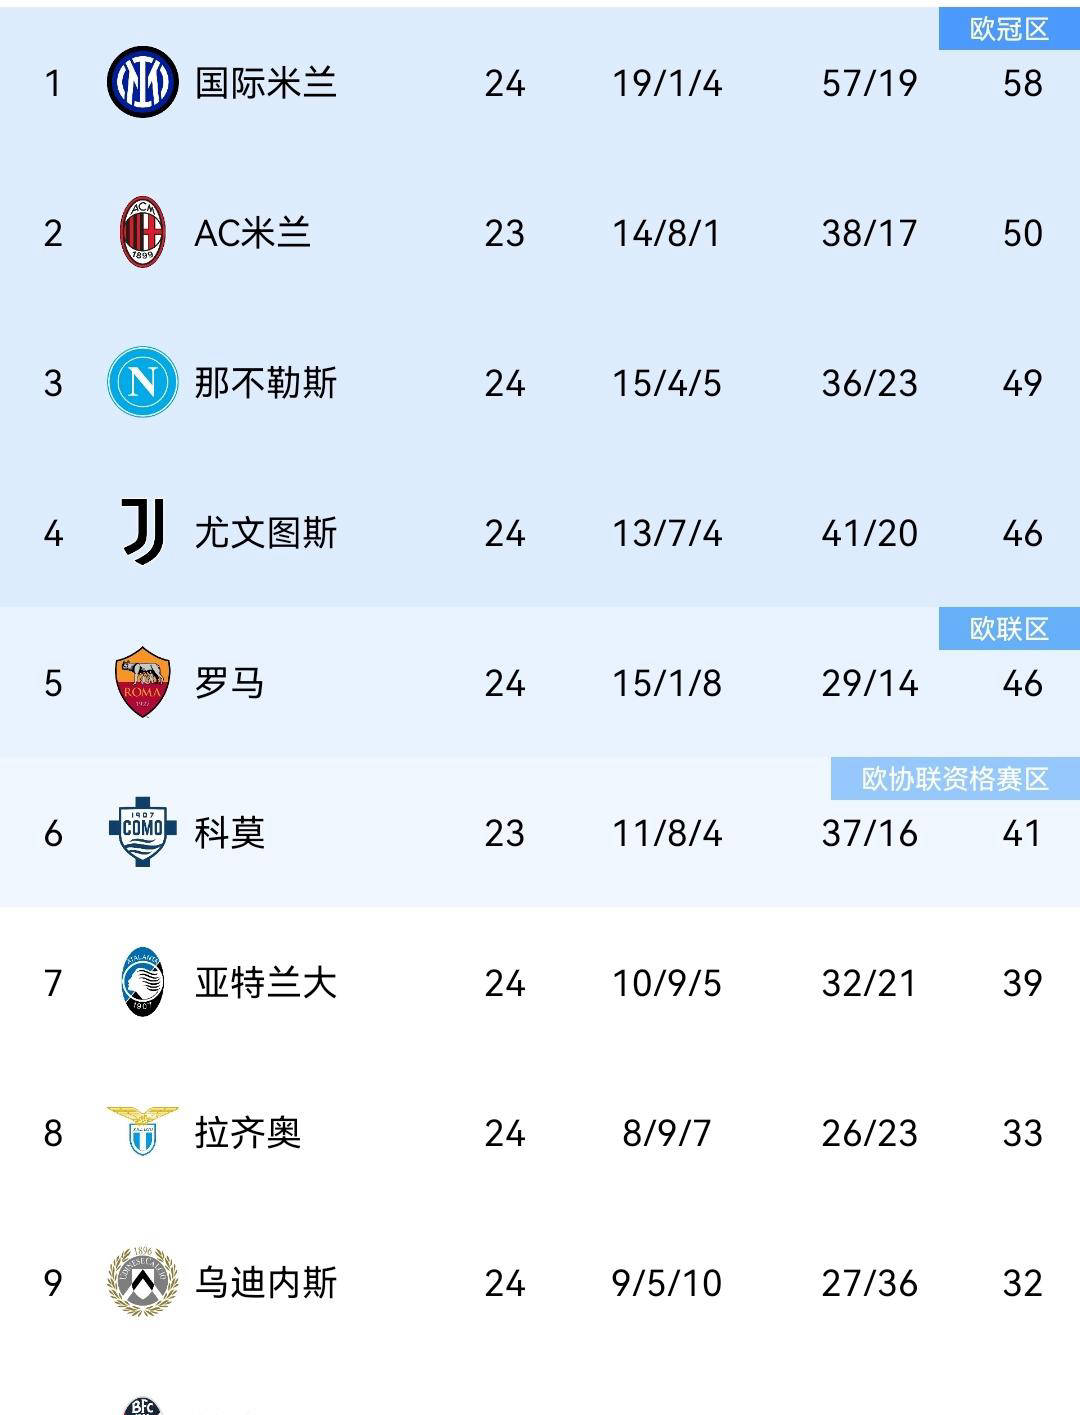
Task: Select the Lazio eagle crest
Action: tap(142, 1131)
